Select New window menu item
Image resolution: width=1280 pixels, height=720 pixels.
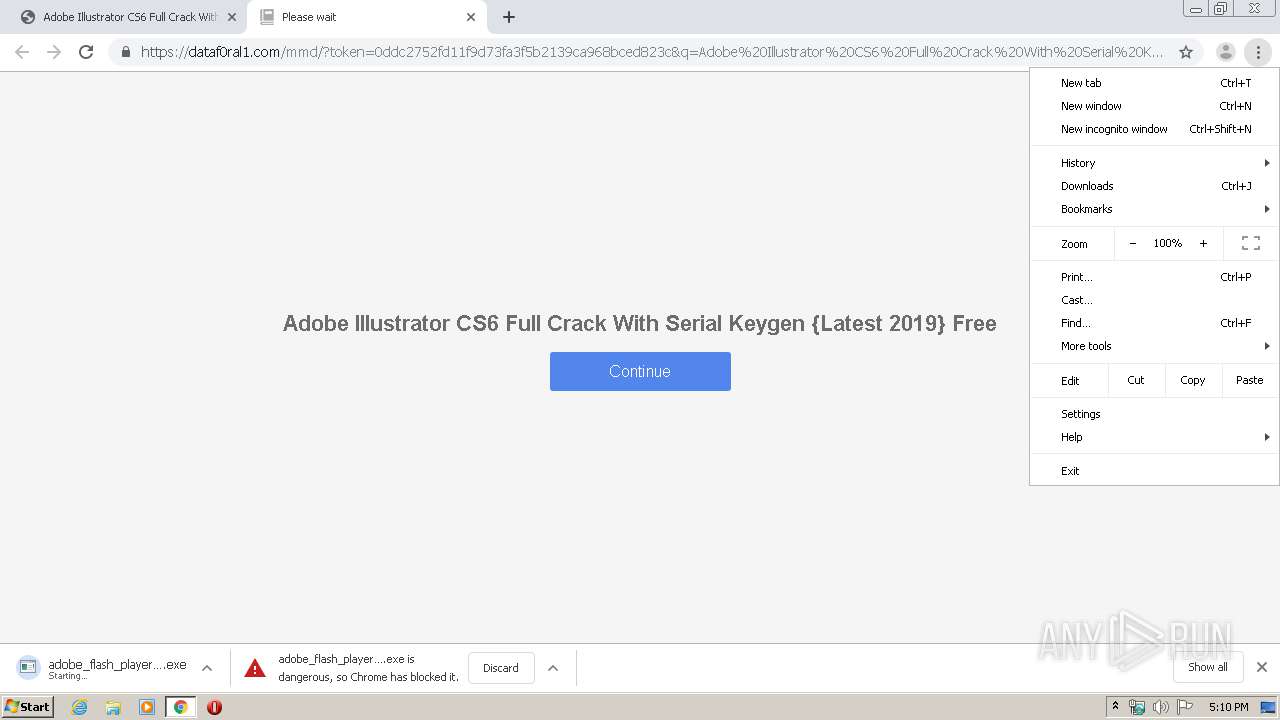click(x=1155, y=106)
